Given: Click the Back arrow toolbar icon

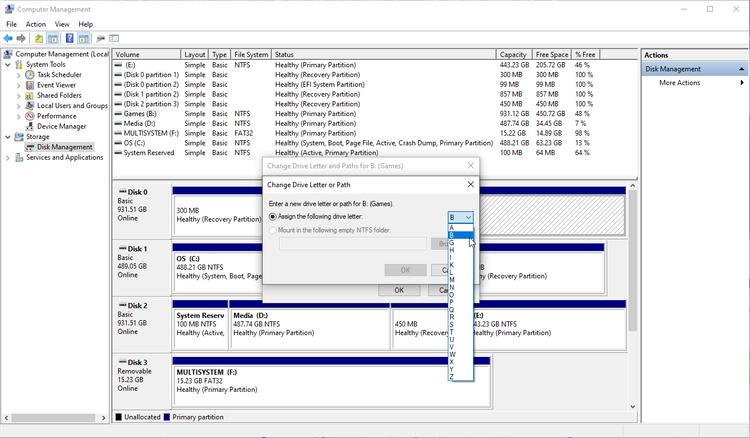Looking at the screenshot, I should pos(8,38).
